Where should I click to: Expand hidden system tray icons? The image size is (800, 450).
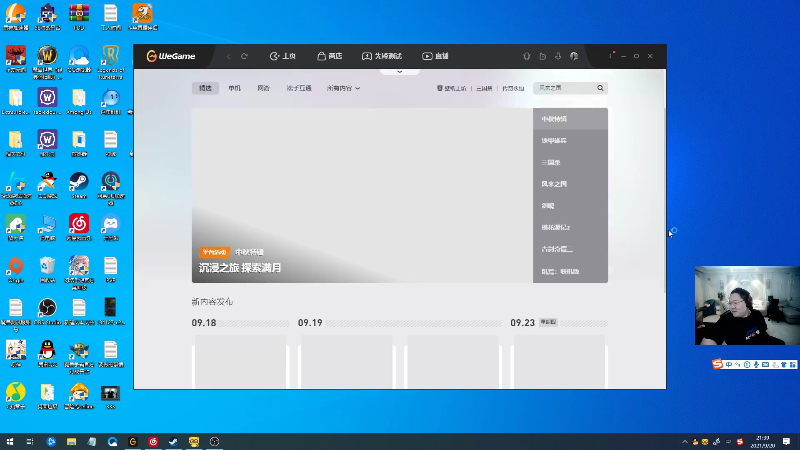[685, 441]
